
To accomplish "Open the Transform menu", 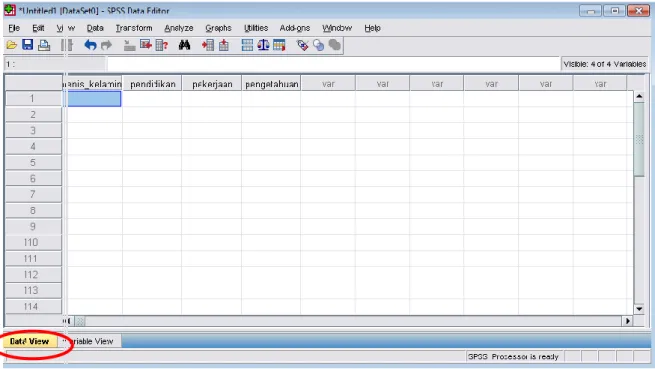I will pyautogui.click(x=134, y=28).
